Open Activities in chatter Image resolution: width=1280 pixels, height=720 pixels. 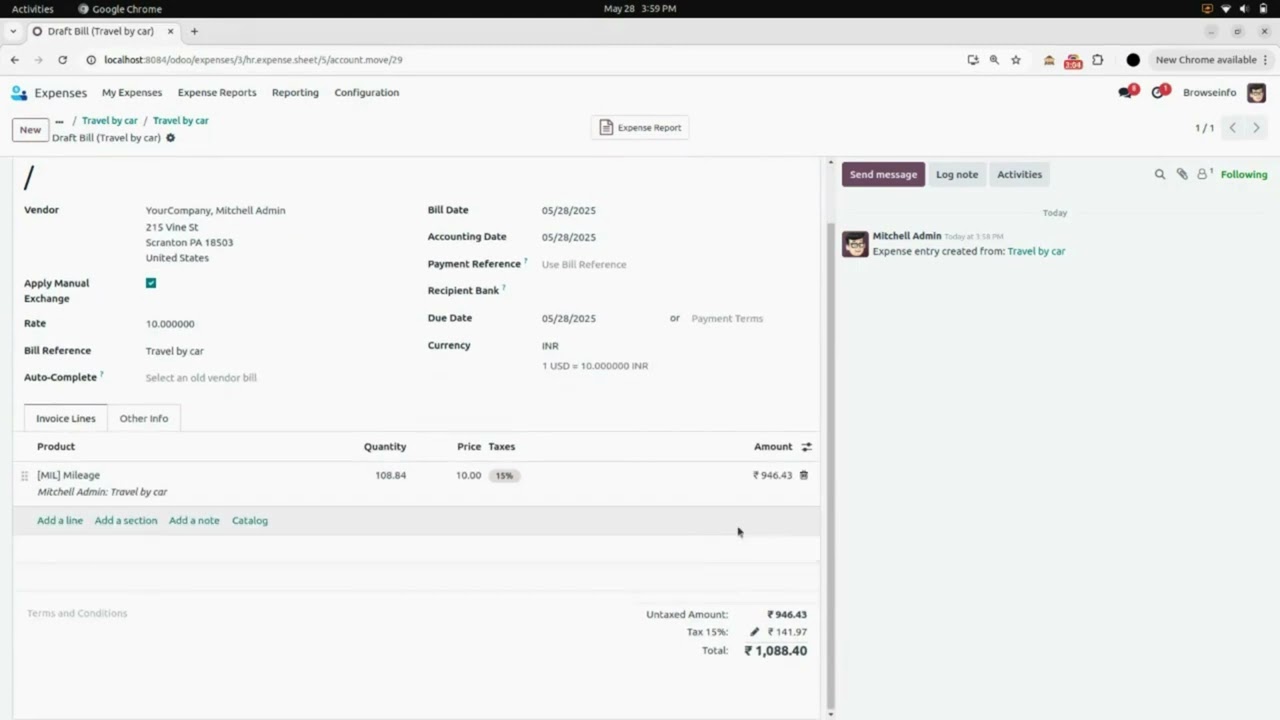1019,174
